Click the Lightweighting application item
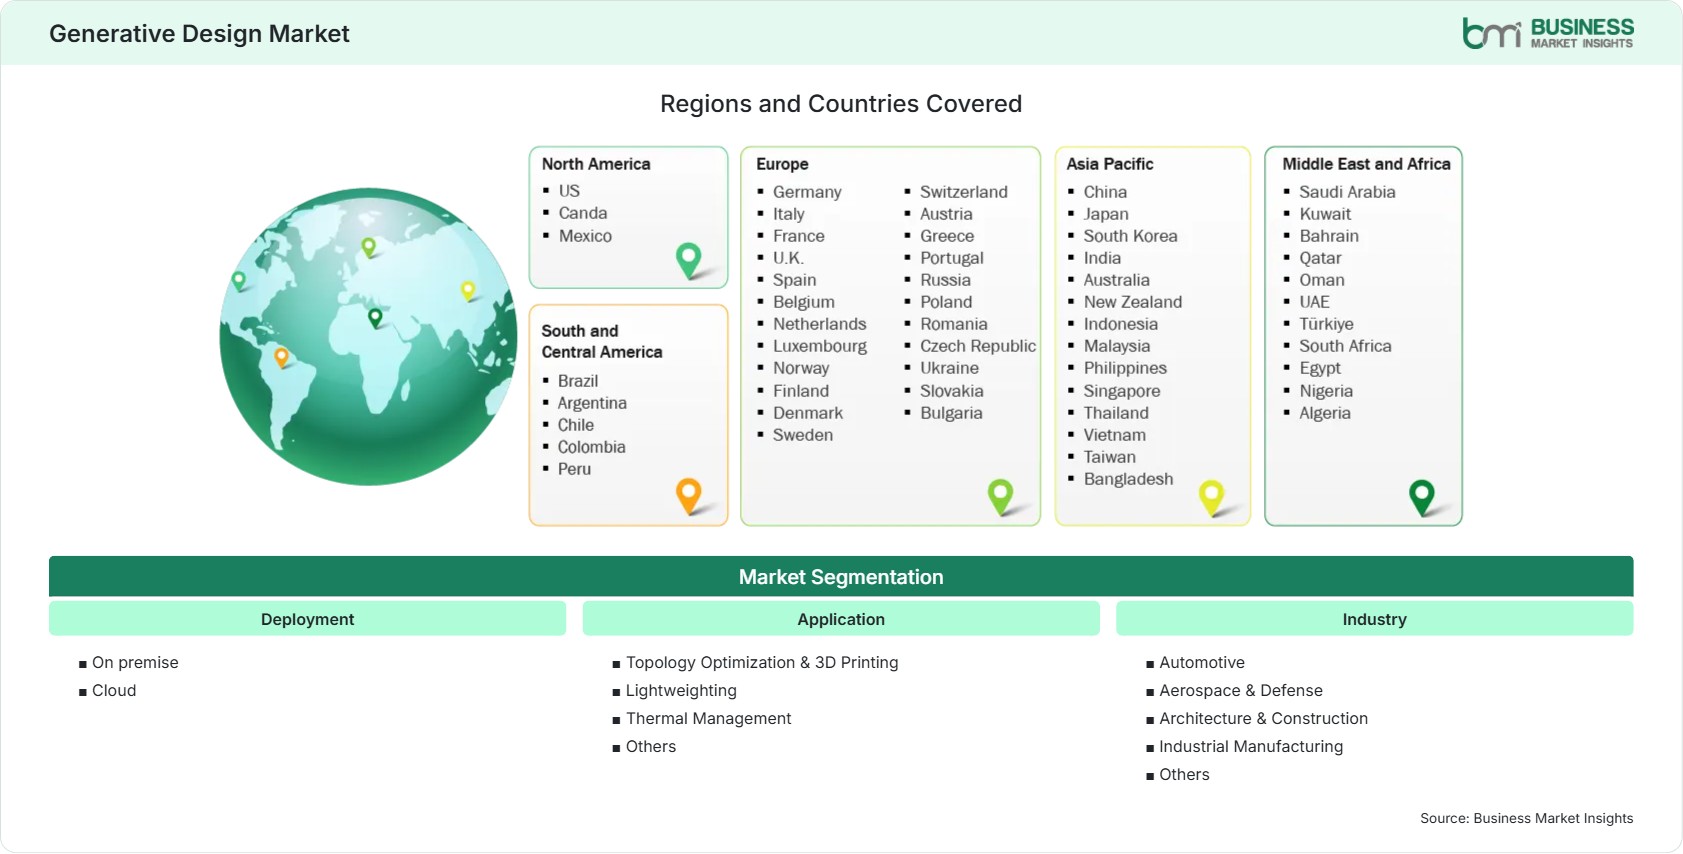The height and width of the screenshot is (854, 1683). click(681, 691)
